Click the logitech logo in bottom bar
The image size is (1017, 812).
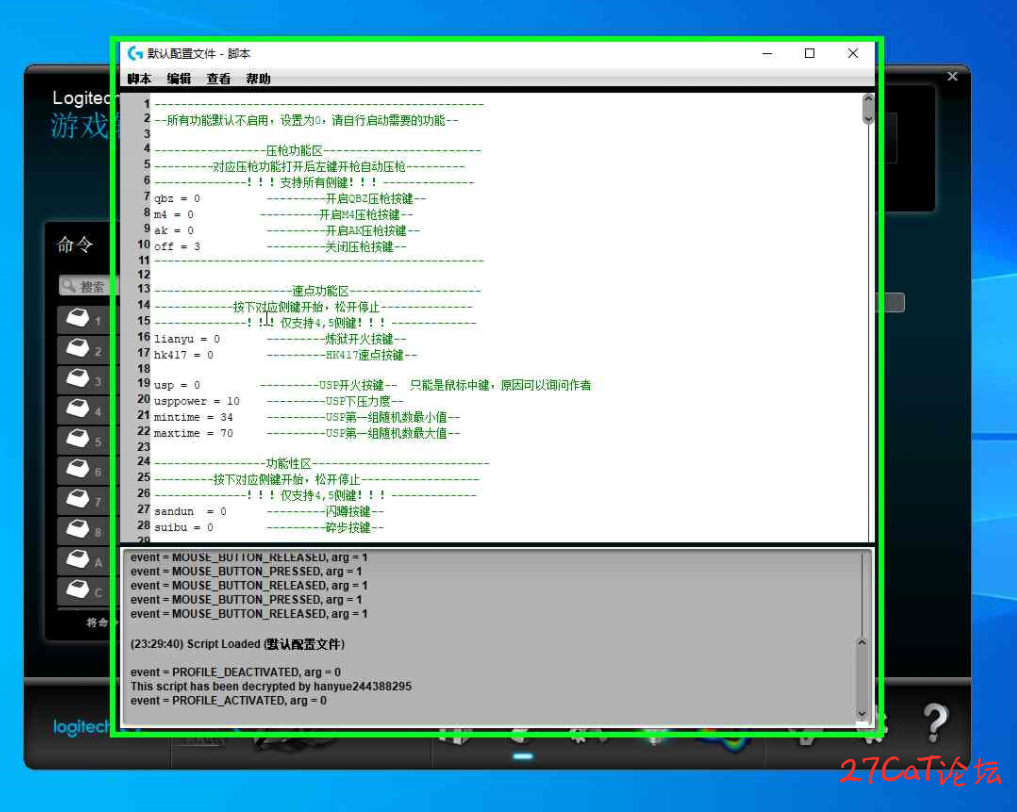[x=81, y=727]
